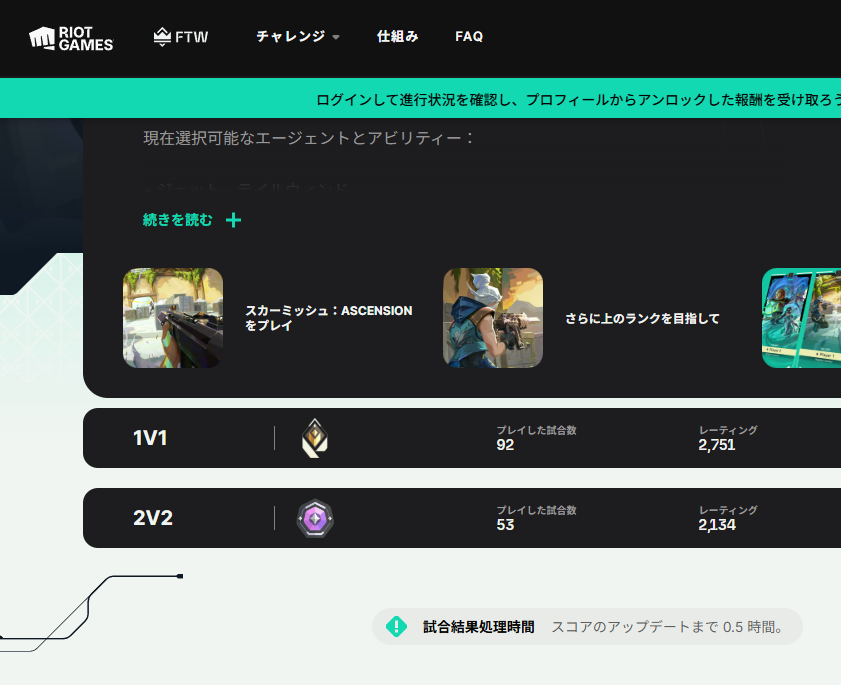The image size is (841, 685).
Task: Click the 2V2 レーティング label
Action: (728, 510)
